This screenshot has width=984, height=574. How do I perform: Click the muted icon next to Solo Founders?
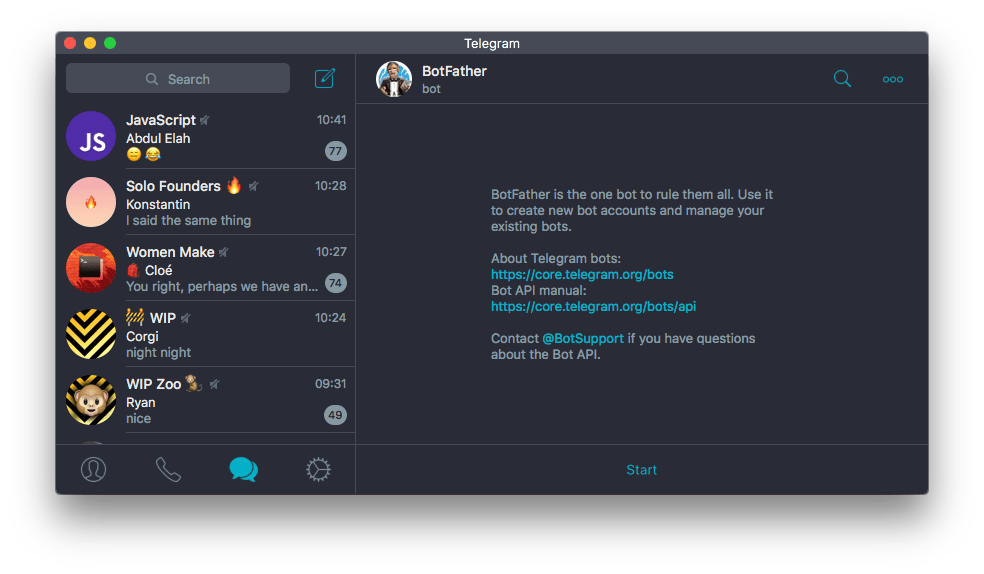[254, 186]
